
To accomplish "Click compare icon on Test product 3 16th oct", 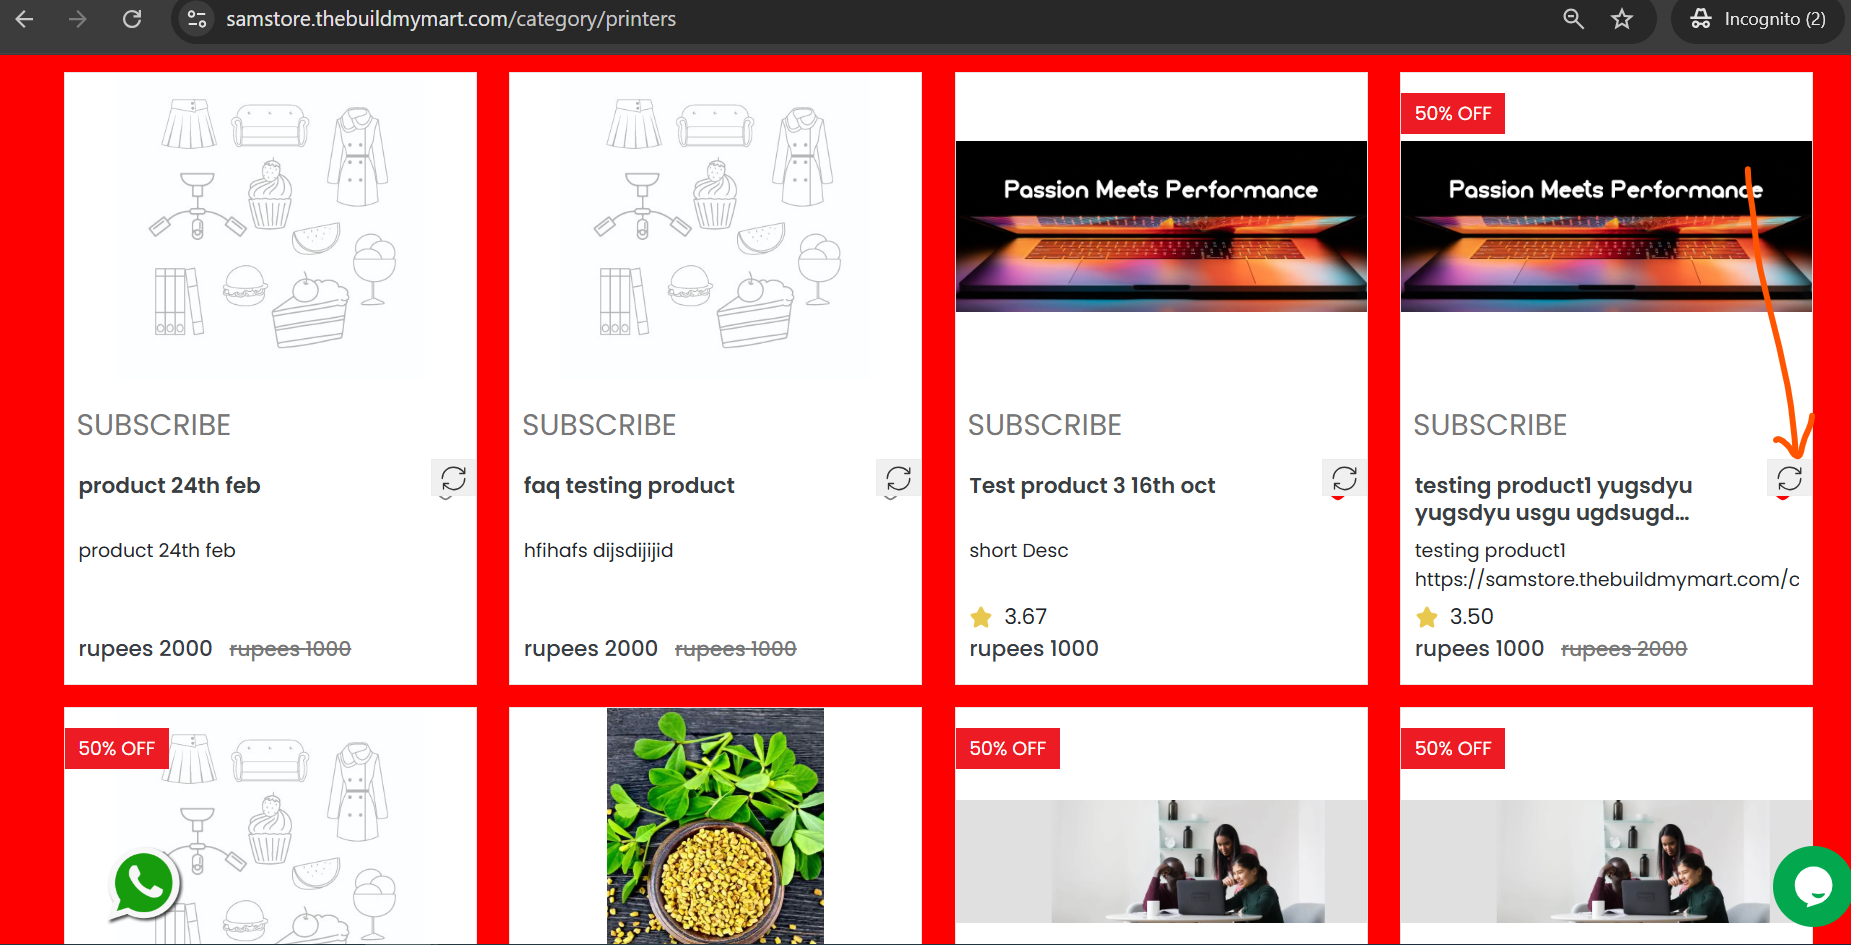I will pyautogui.click(x=1344, y=479).
